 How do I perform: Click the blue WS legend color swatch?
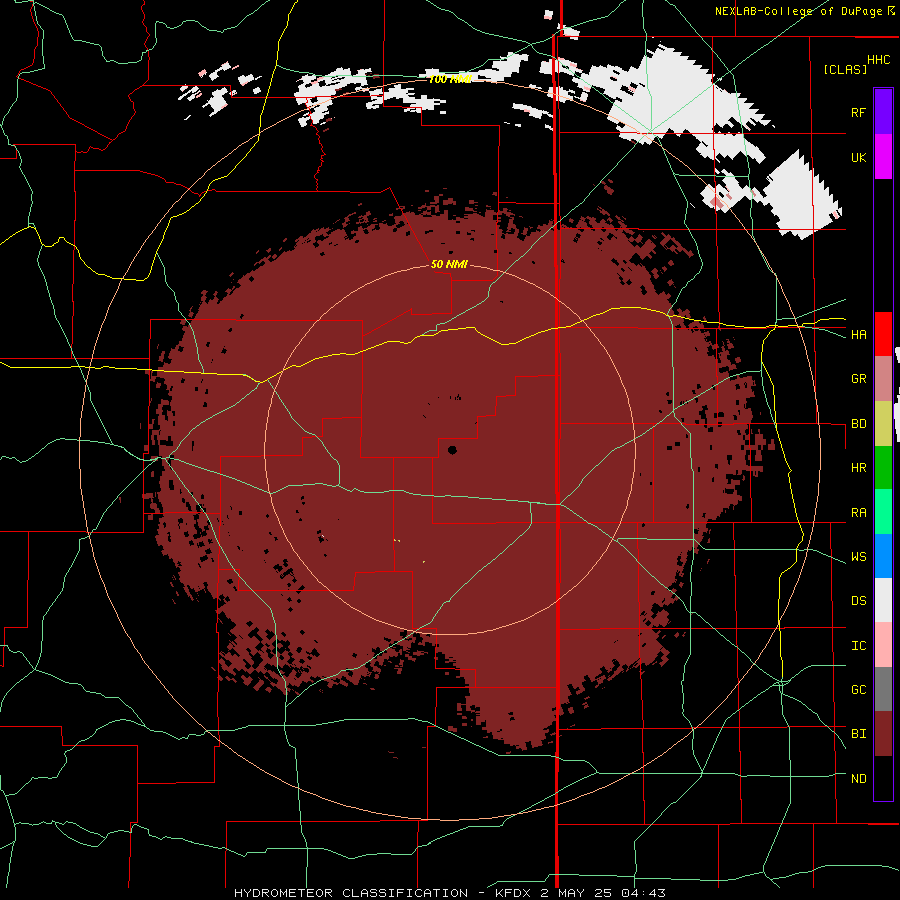tap(883, 556)
